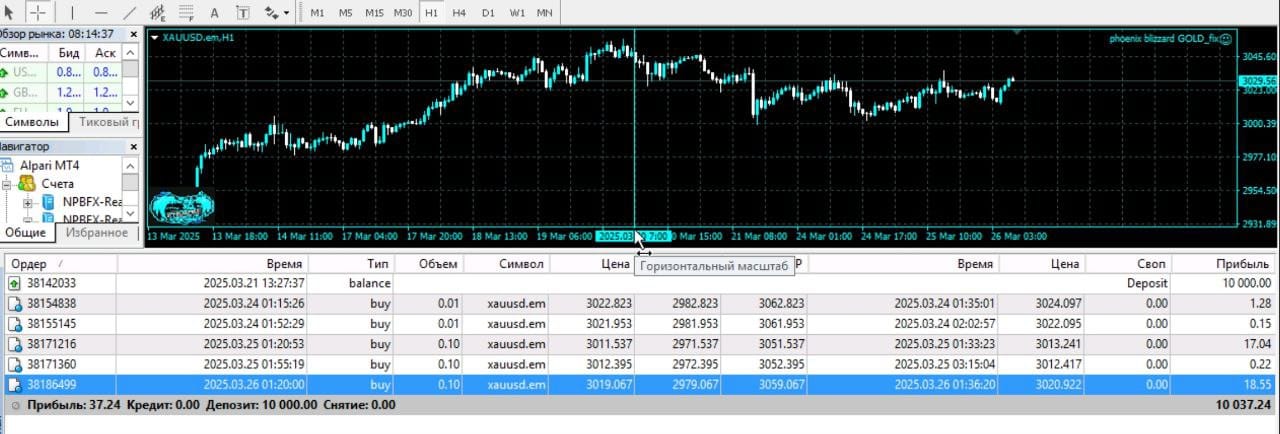Switch chart to M15 timeframe
1280x434 pixels.
pos(374,13)
